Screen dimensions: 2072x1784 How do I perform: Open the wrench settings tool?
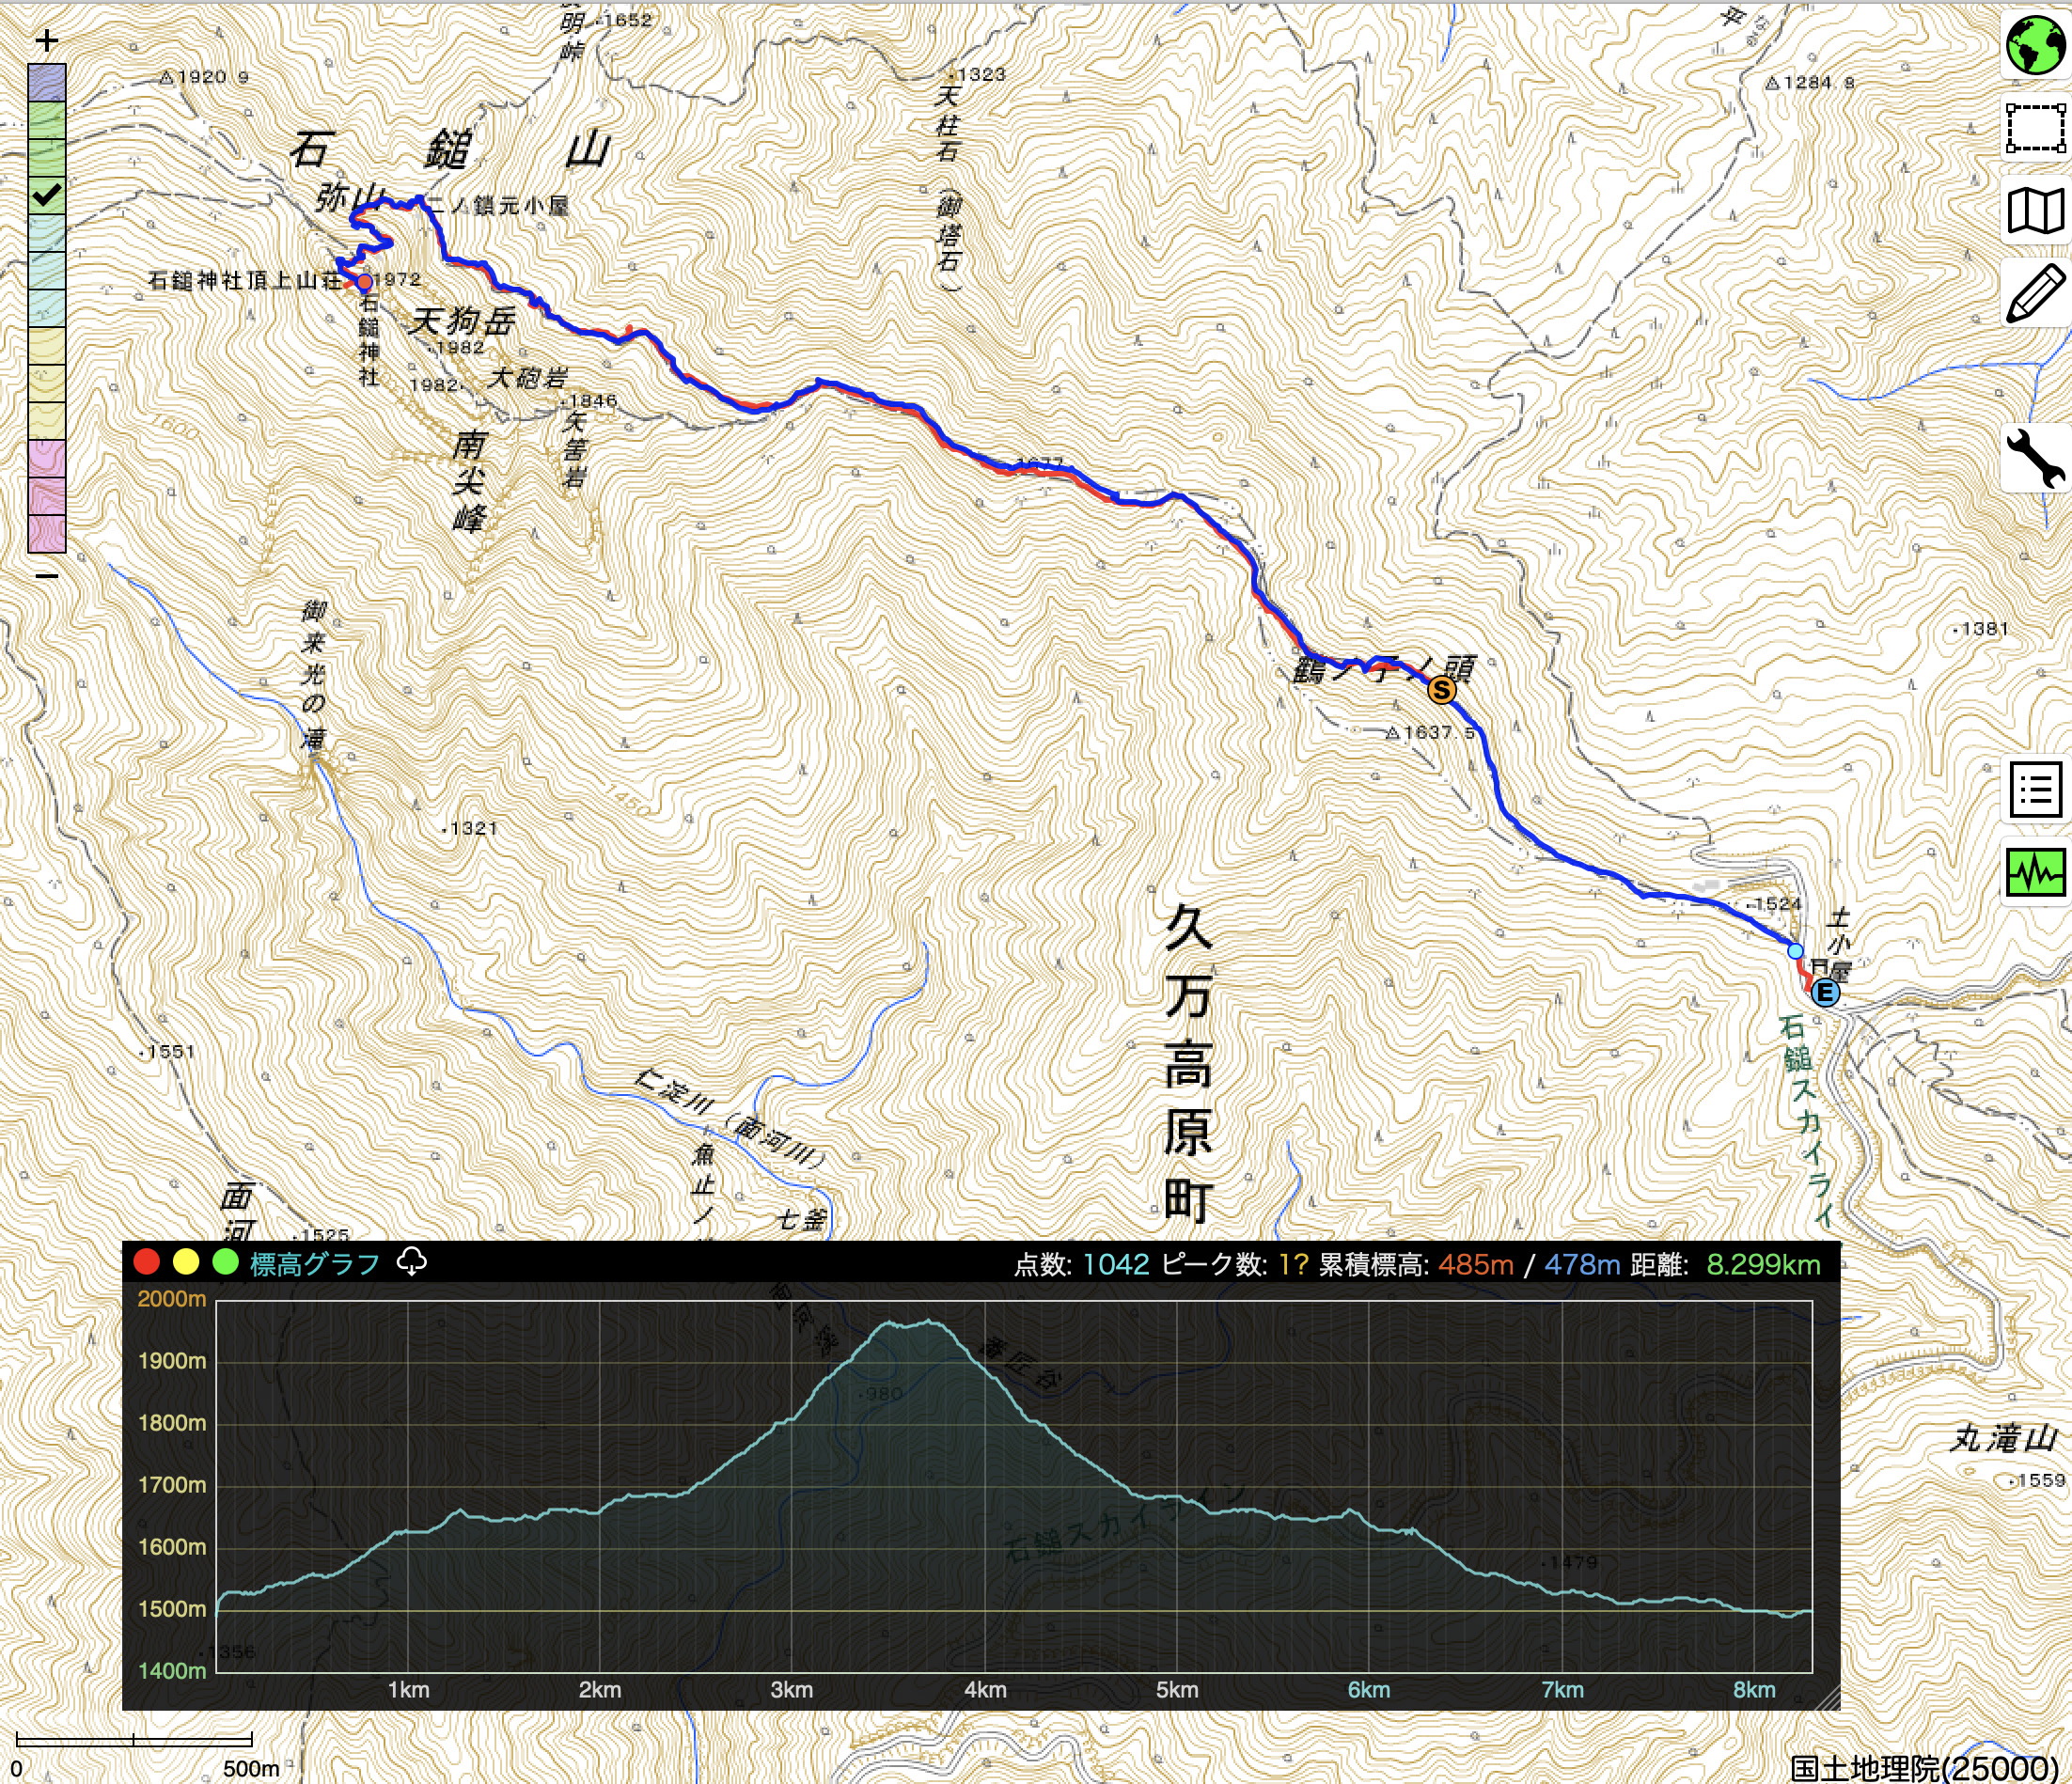tap(2035, 458)
